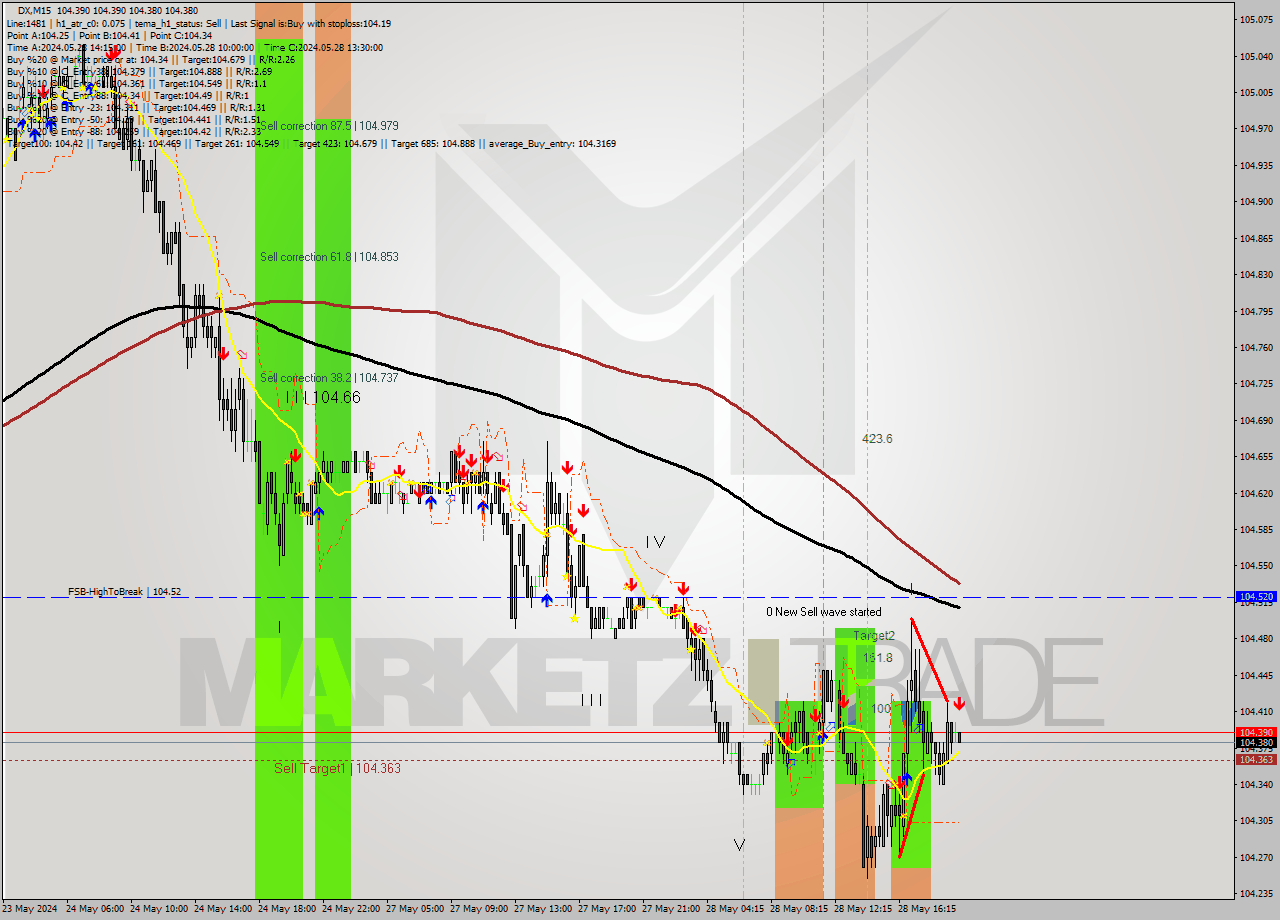Click the red 104.363 target price tag
The width and height of the screenshot is (1280, 920).
(x=1256, y=760)
